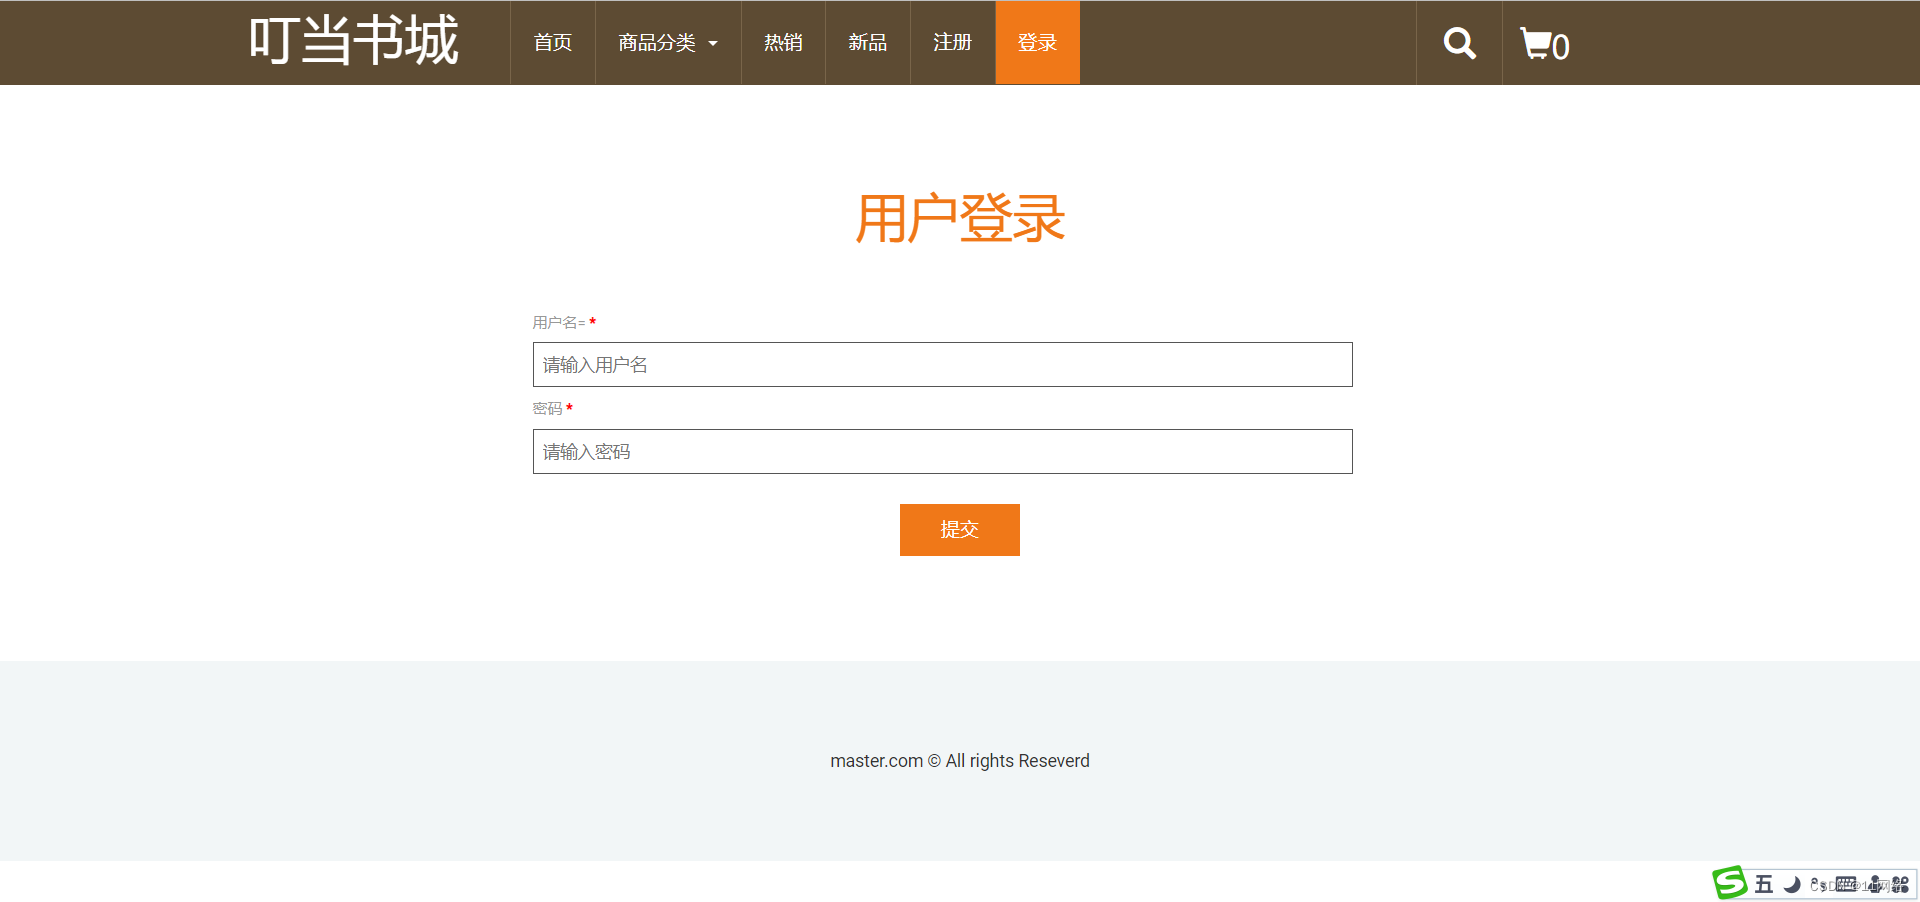Expand the 商品分类 dropdown menu
The height and width of the screenshot is (902, 1920).
pyautogui.click(x=666, y=42)
